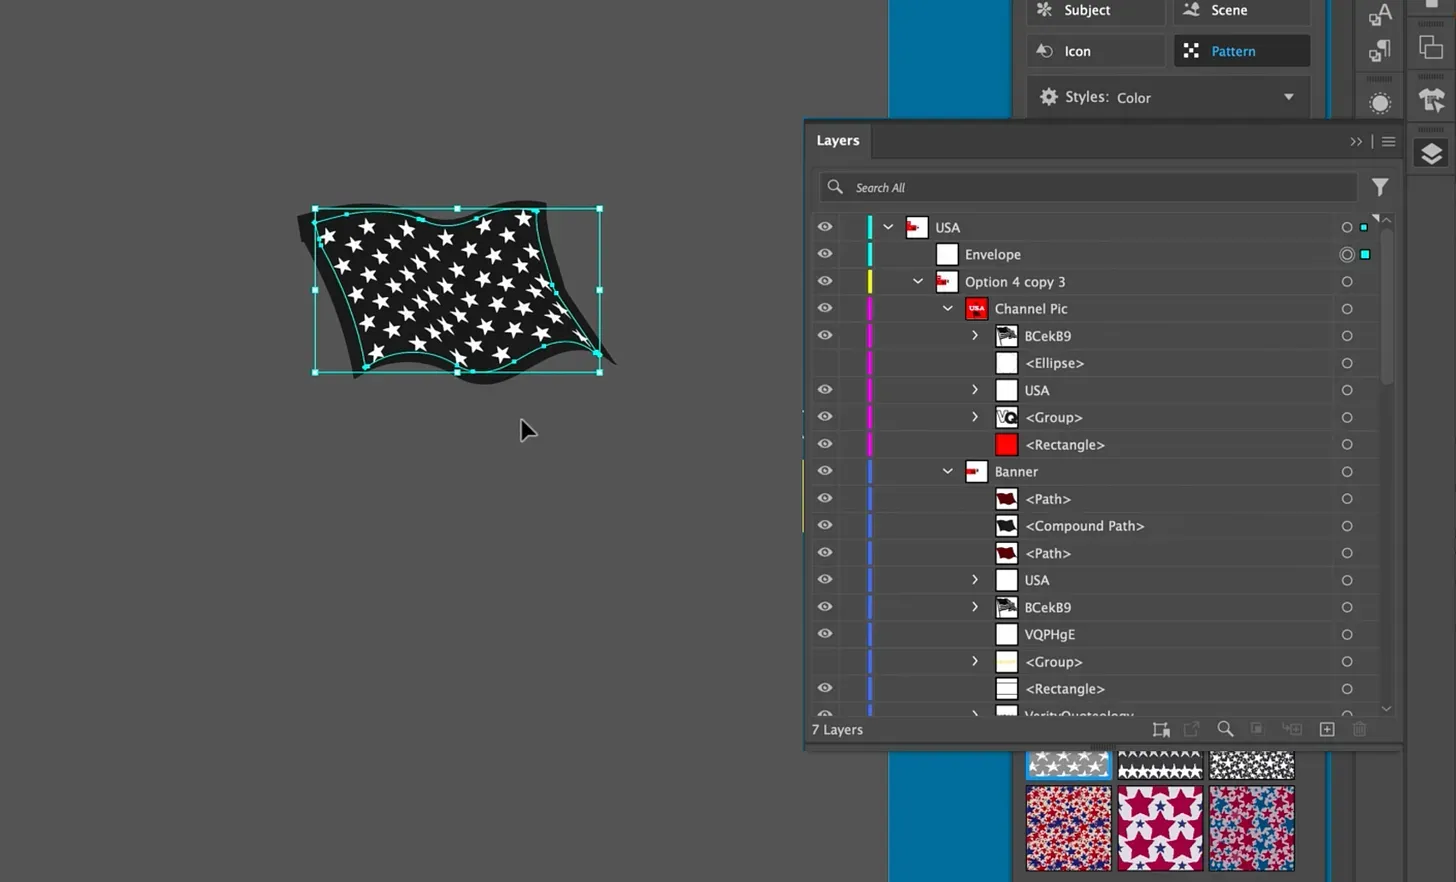Hide the Envelope layer
Viewport: 1456px width, 882px height.
[824, 254]
